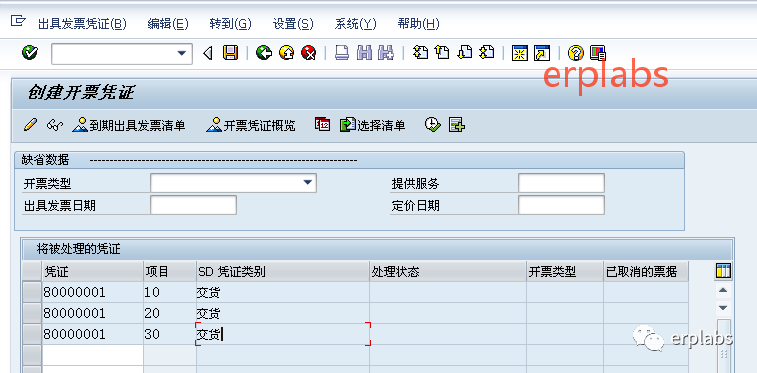Go back with green arrow icon

tap(264, 53)
